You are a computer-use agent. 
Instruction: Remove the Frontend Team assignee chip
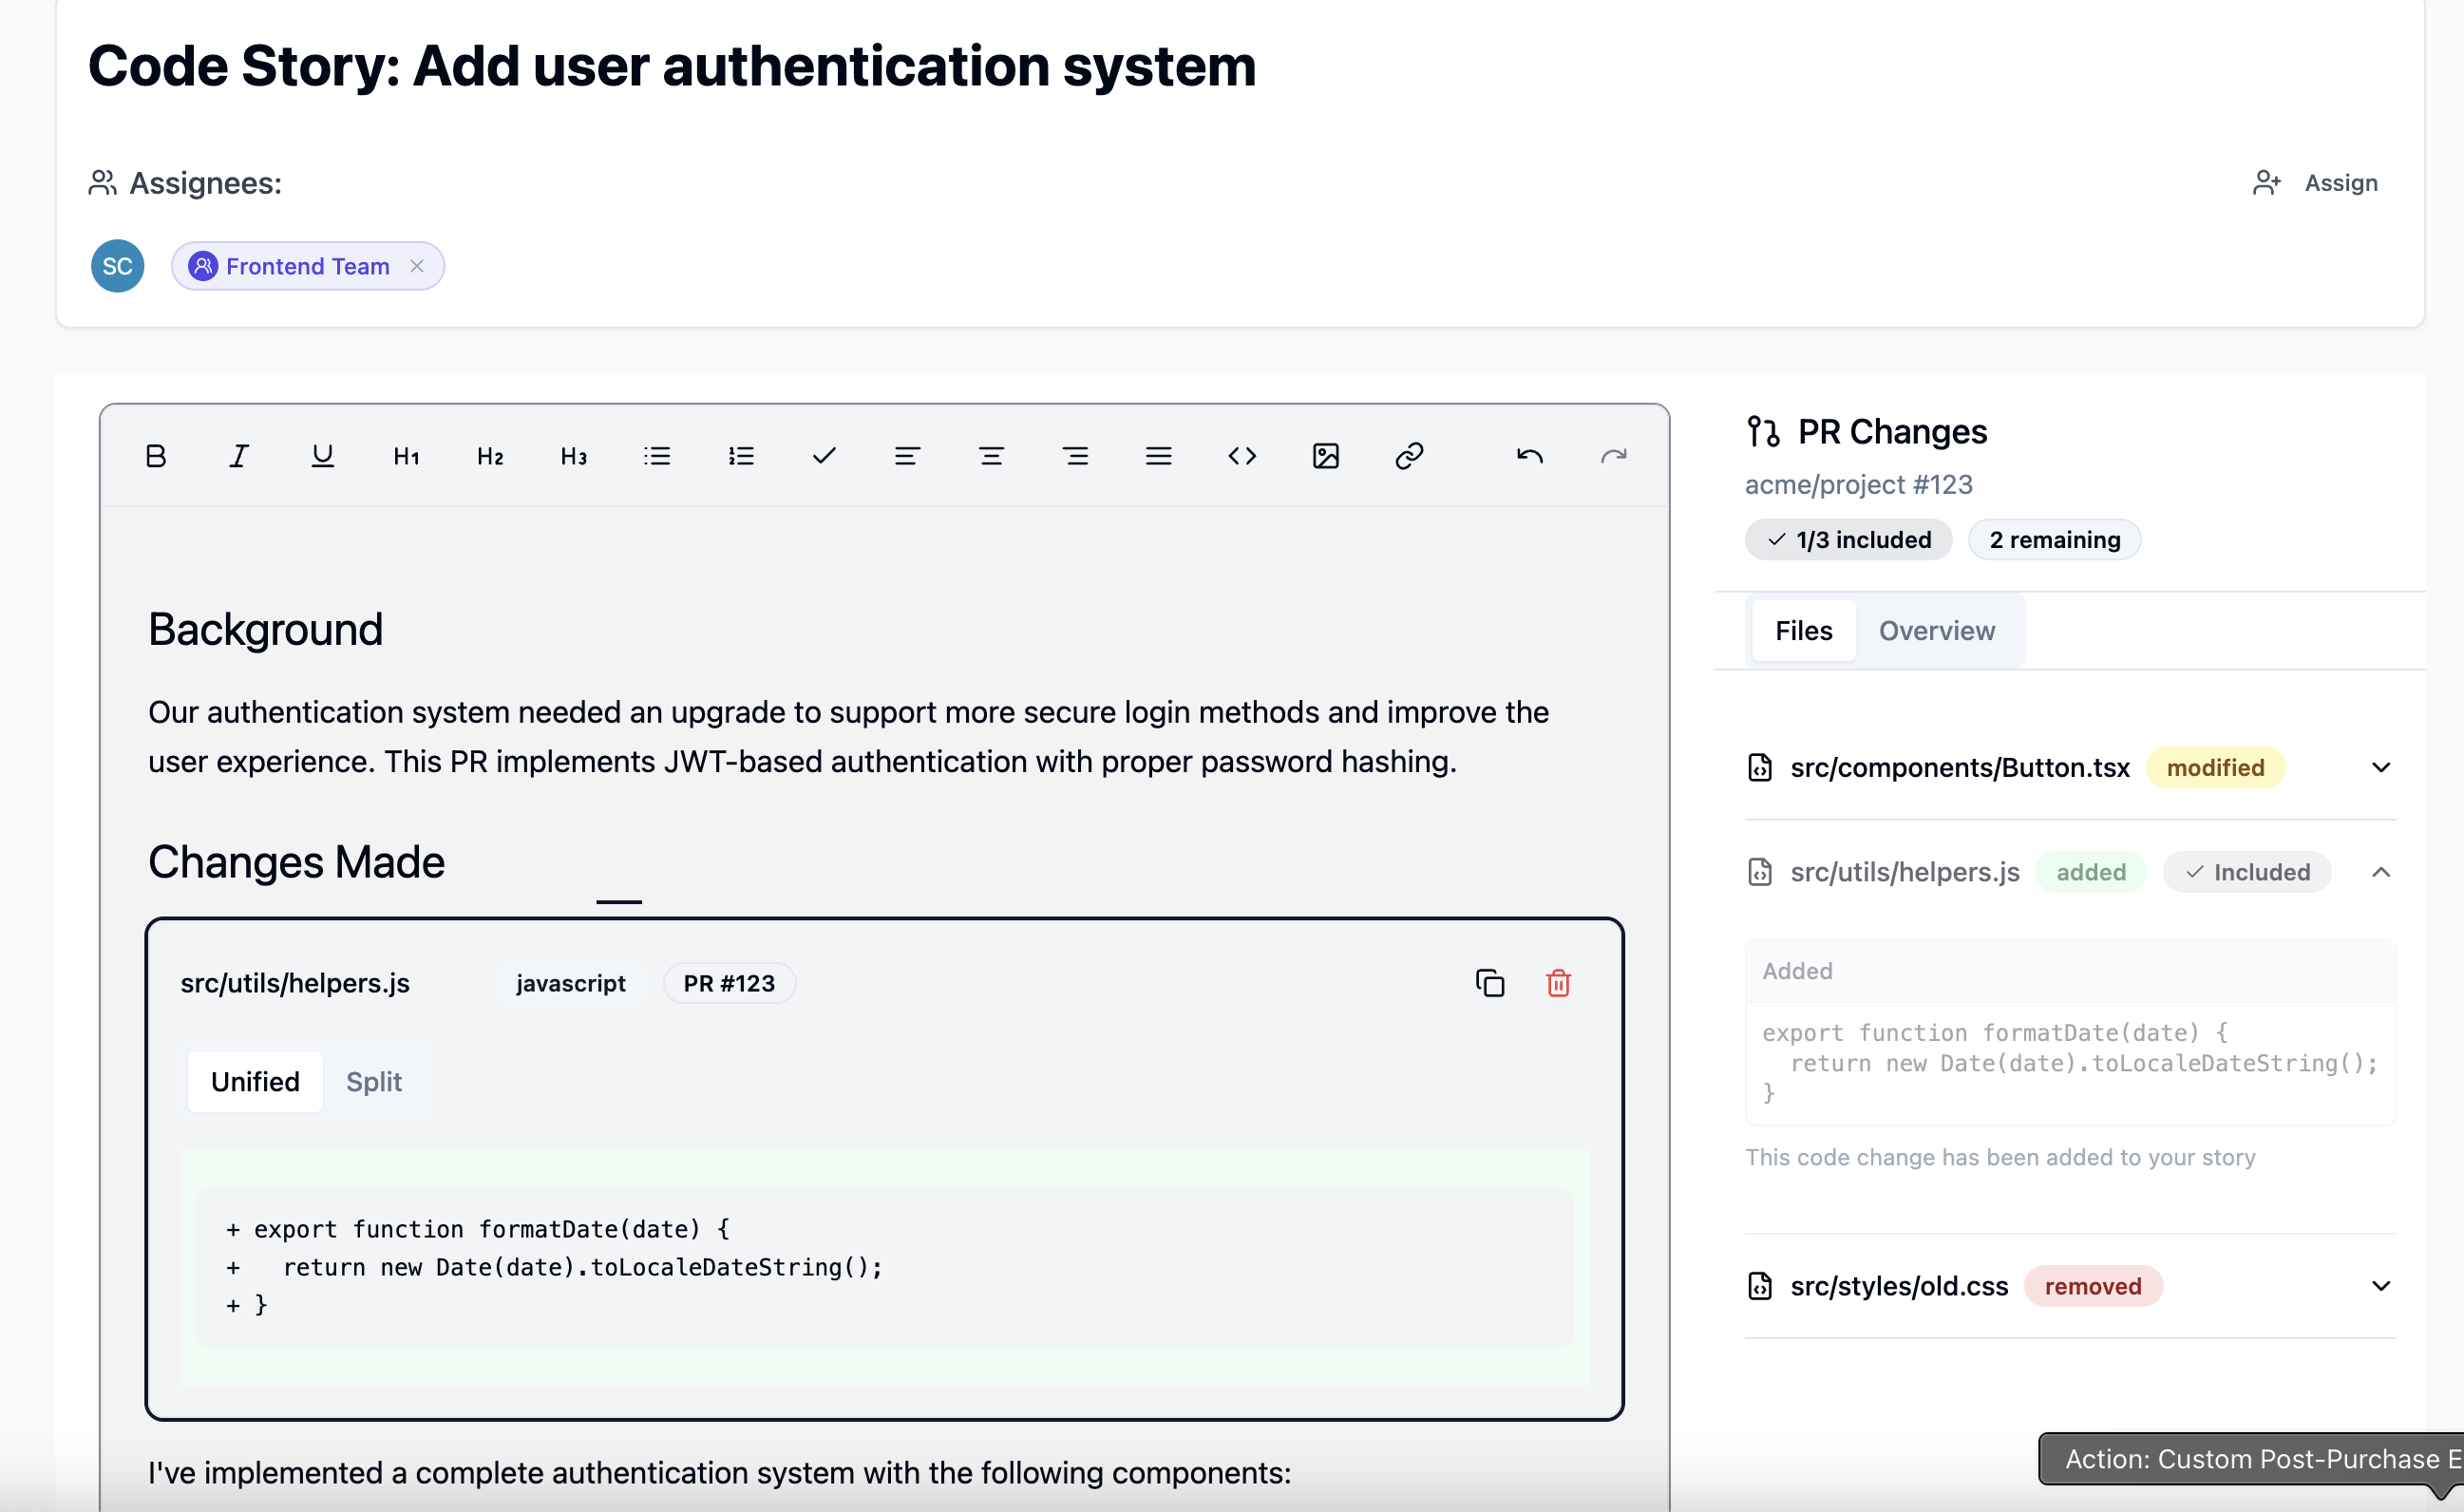coord(417,266)
